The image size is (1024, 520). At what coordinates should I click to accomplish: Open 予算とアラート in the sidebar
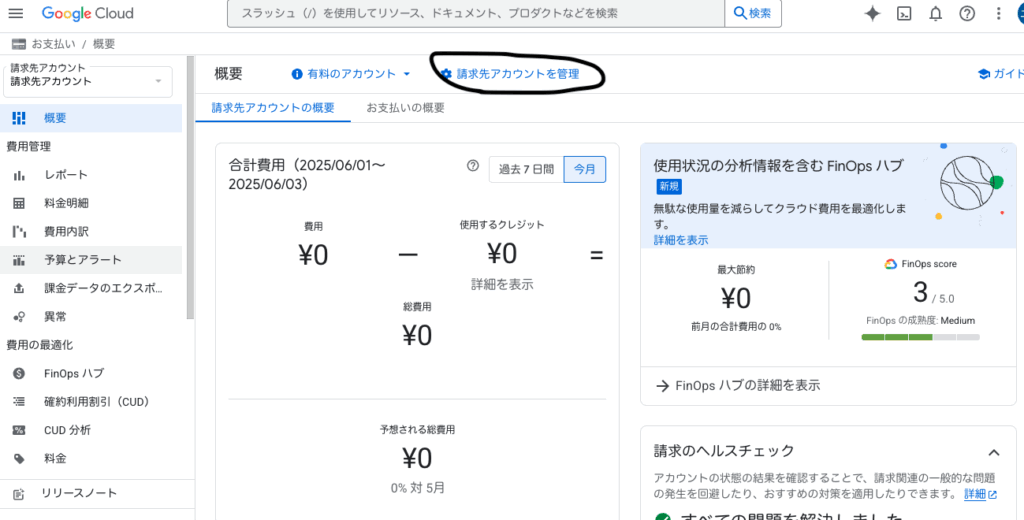(82, 260)
